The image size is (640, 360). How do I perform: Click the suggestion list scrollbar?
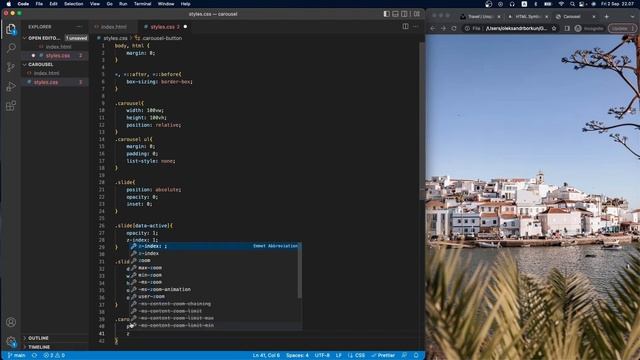(x=300, y=270)
